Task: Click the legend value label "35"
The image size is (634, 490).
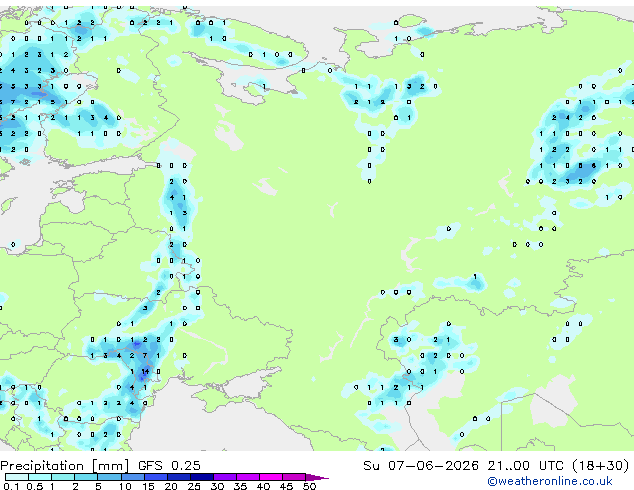Action: [x=240, y=486]
